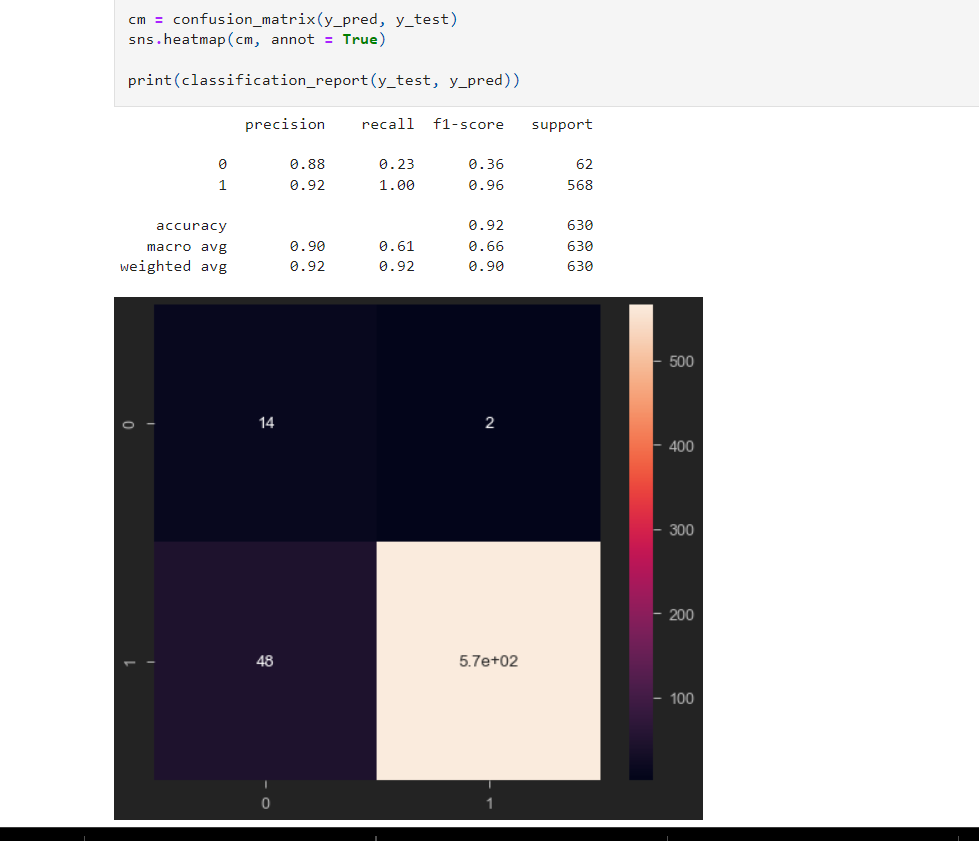Click the weighted avg row text

point(173,266)
